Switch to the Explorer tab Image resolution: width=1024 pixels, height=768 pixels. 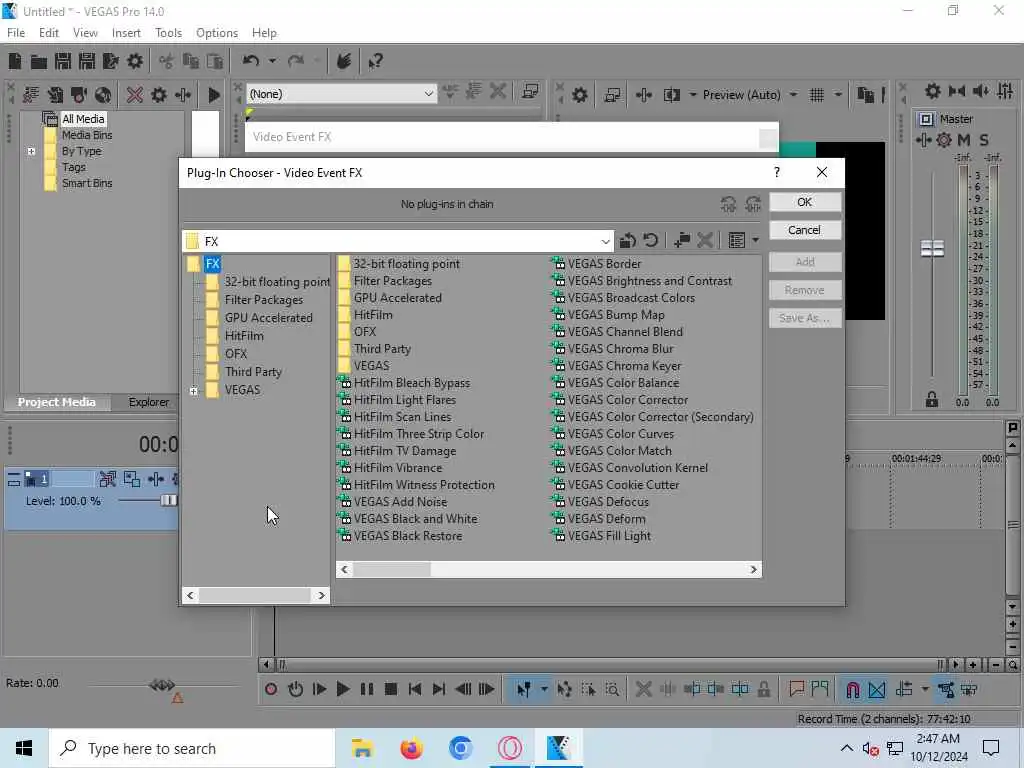[149, 402]
